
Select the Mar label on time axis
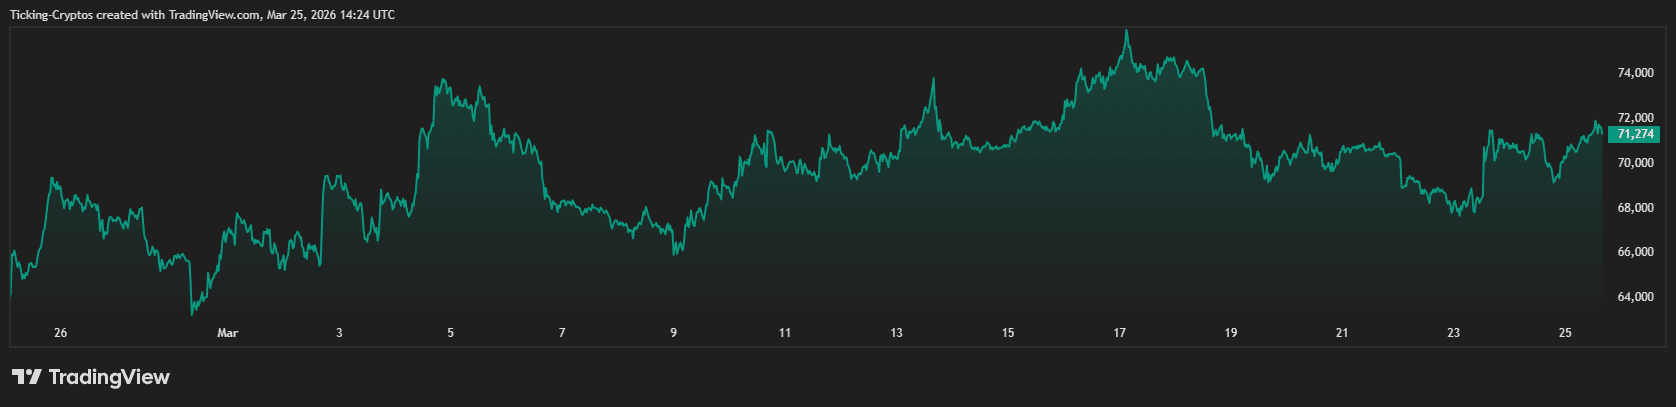tap(228, 333)
